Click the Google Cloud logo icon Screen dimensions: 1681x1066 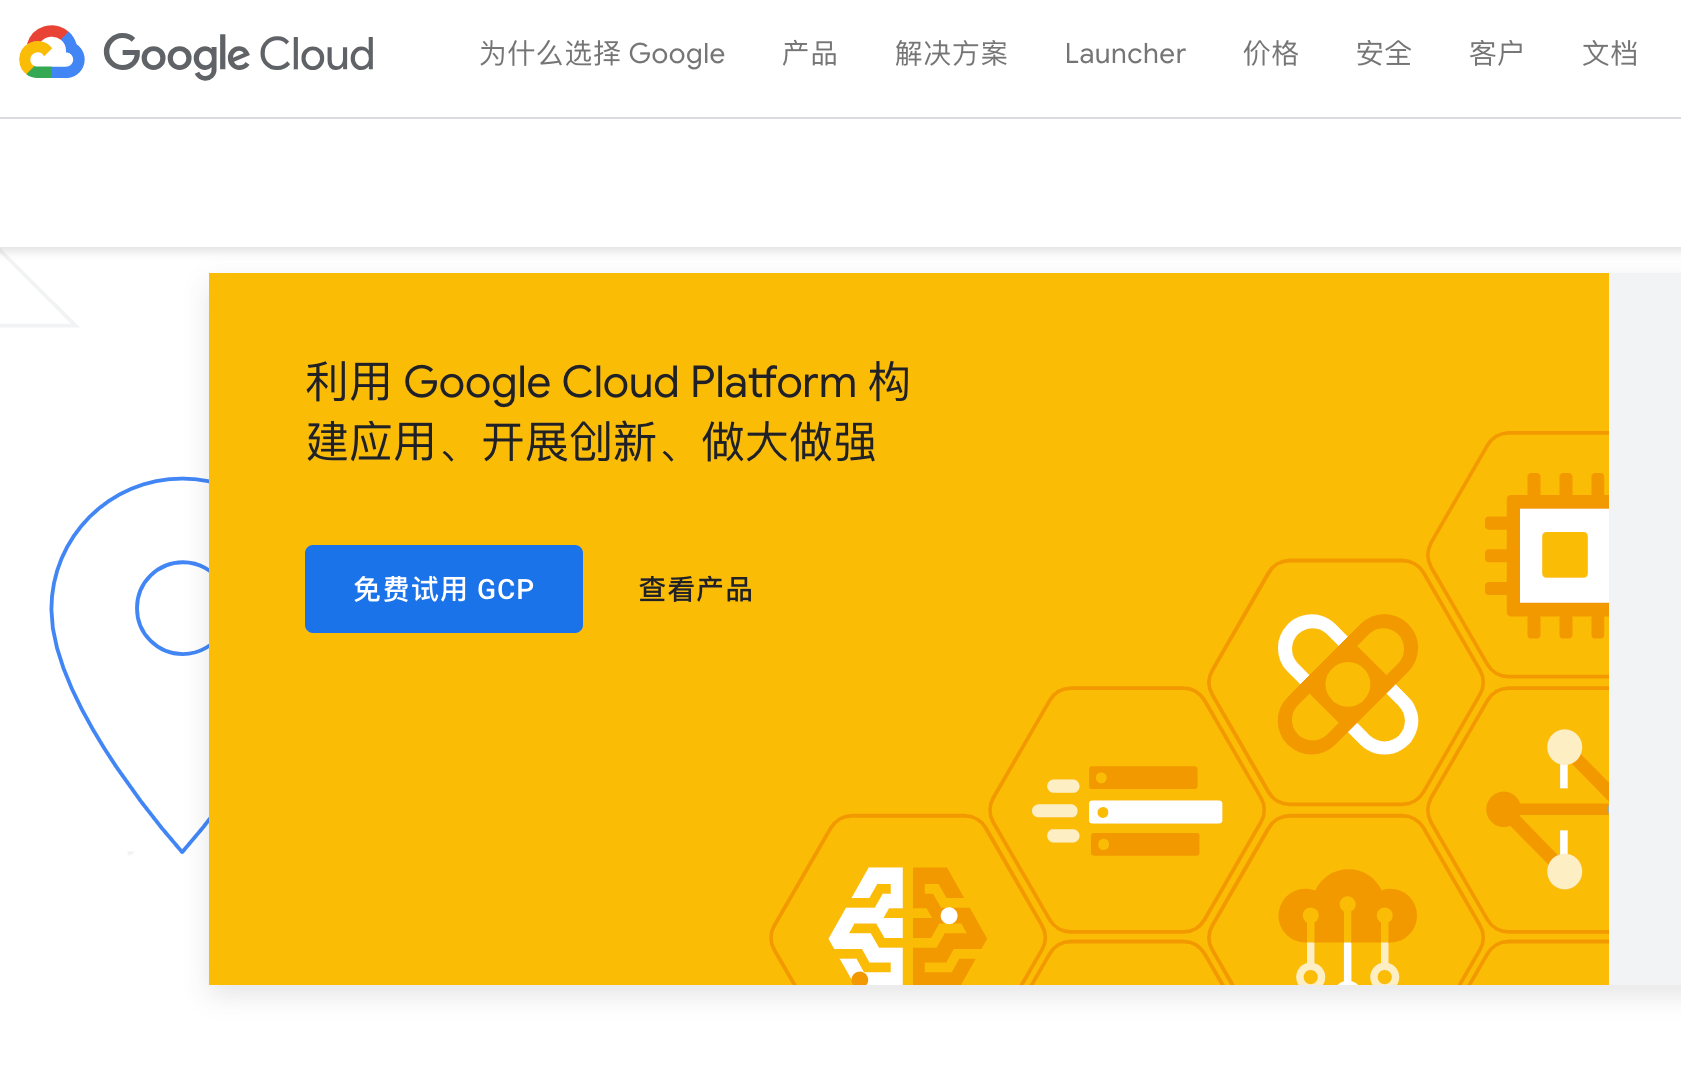52,53
